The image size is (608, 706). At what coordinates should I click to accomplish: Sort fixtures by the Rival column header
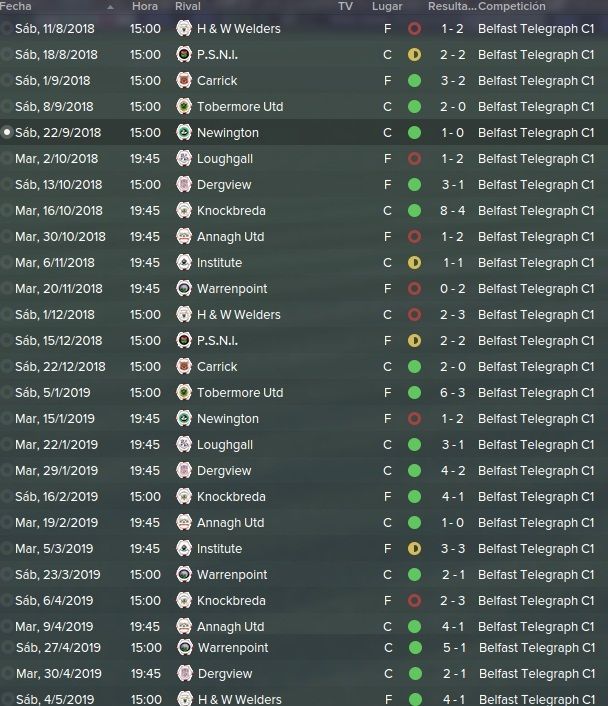[x=188, y=6]
